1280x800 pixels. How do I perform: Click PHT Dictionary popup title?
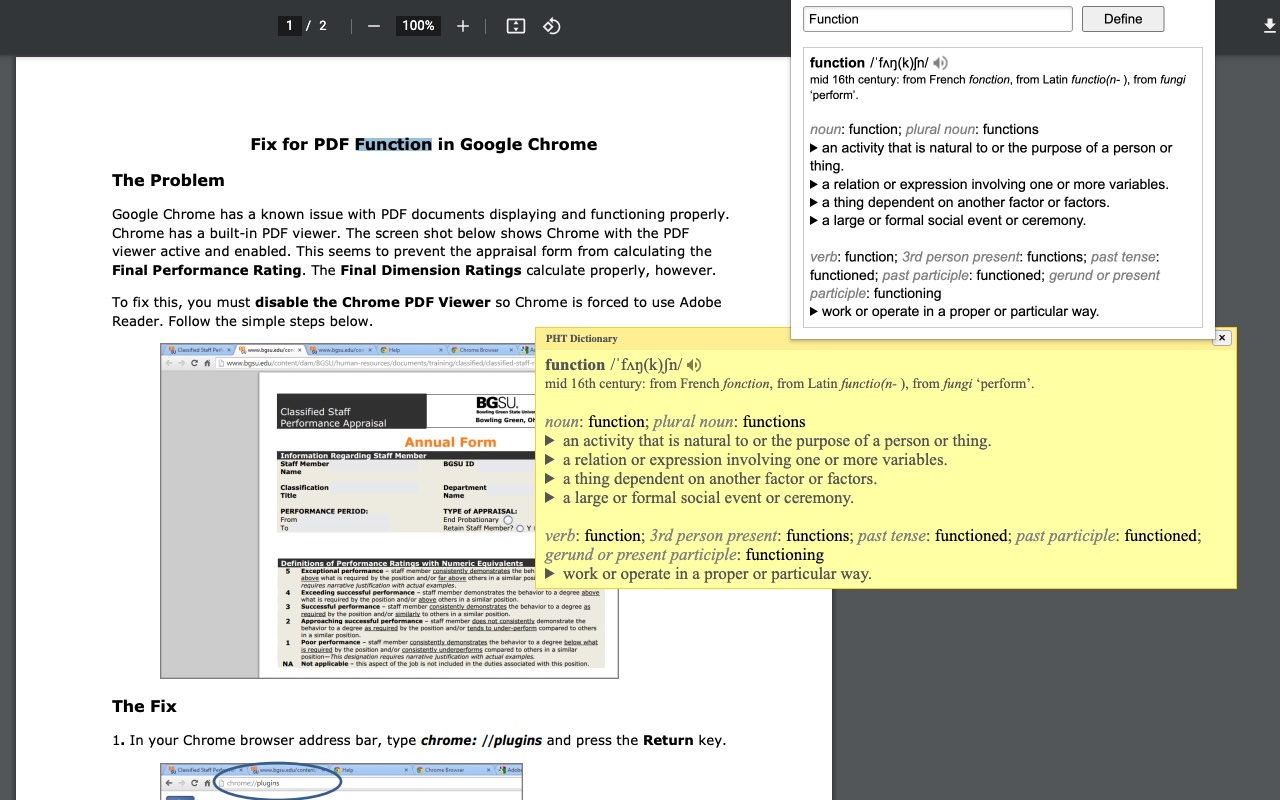[x=582, y=339]
